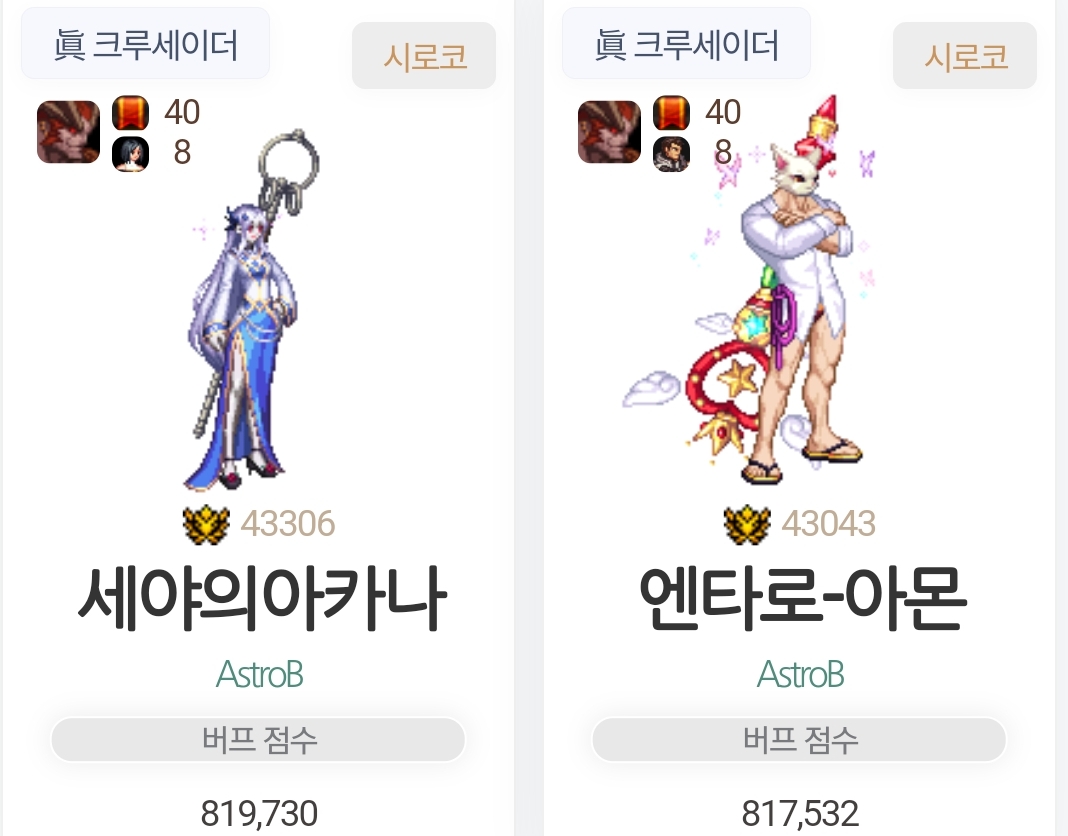Click the dark-haired girl portrait icon on left card

pos(130,153)
